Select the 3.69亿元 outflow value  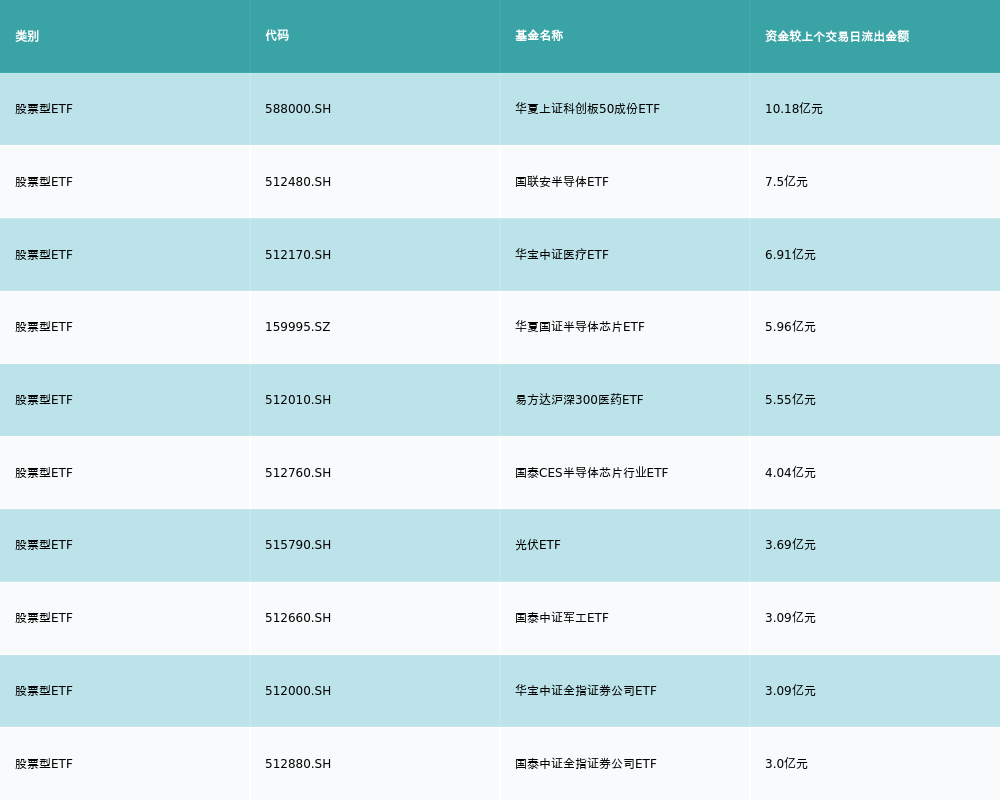point(790,545)
